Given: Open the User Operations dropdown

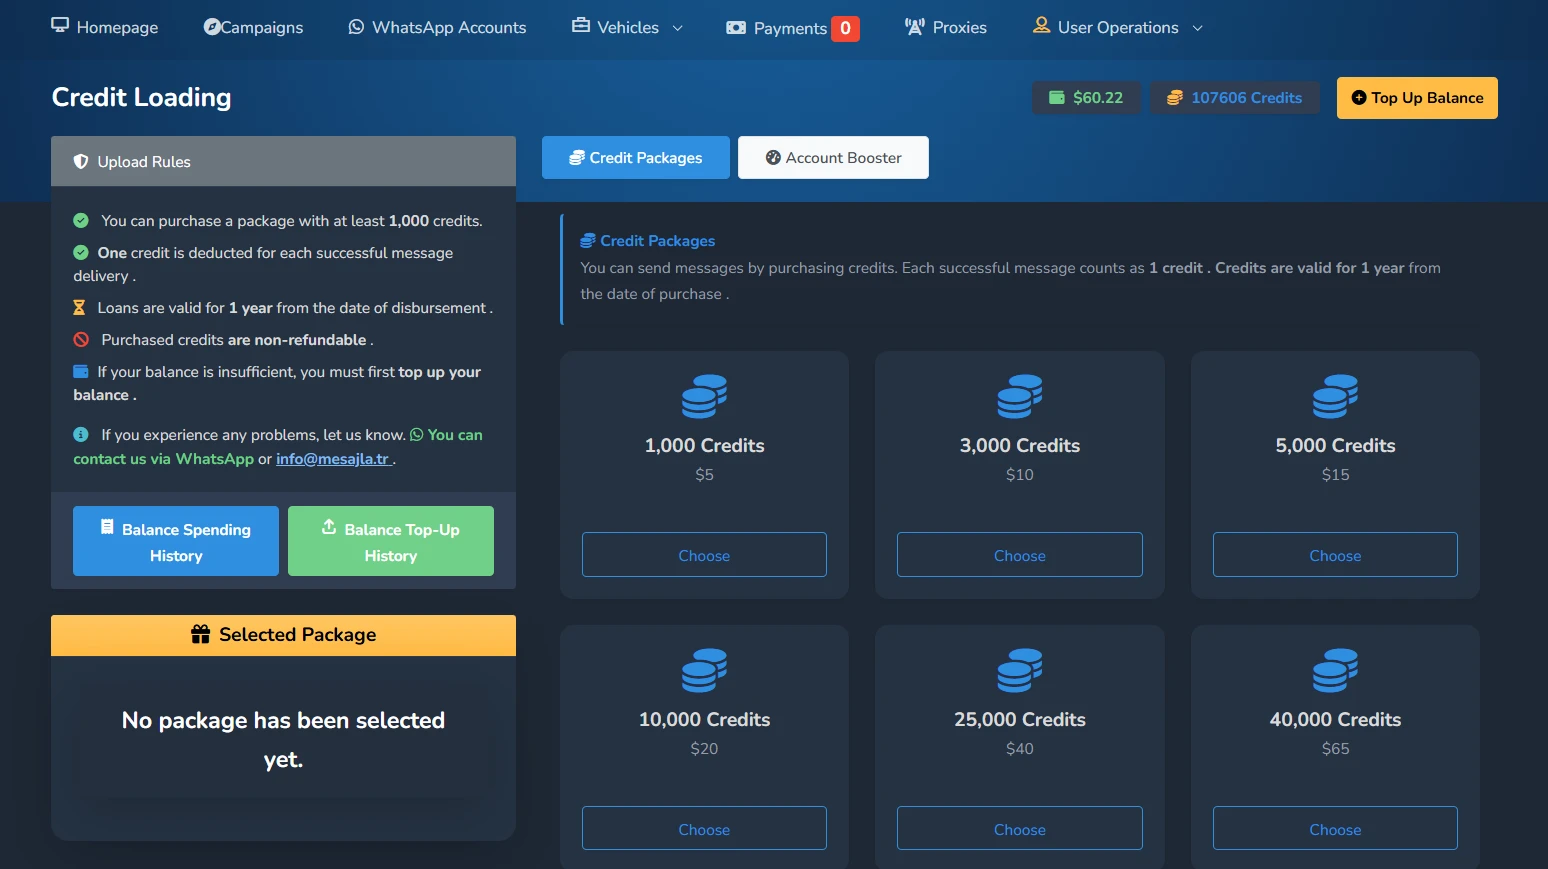Looking at the screenshot, I should pos(1117,27).
